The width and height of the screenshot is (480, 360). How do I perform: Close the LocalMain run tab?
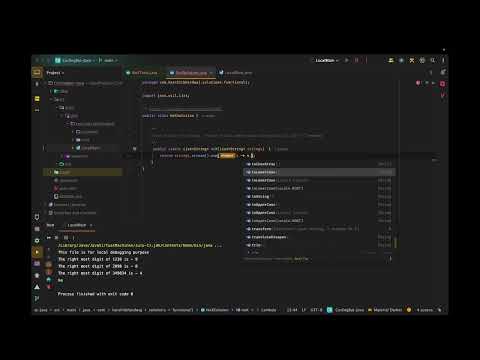tap(91, 225)
